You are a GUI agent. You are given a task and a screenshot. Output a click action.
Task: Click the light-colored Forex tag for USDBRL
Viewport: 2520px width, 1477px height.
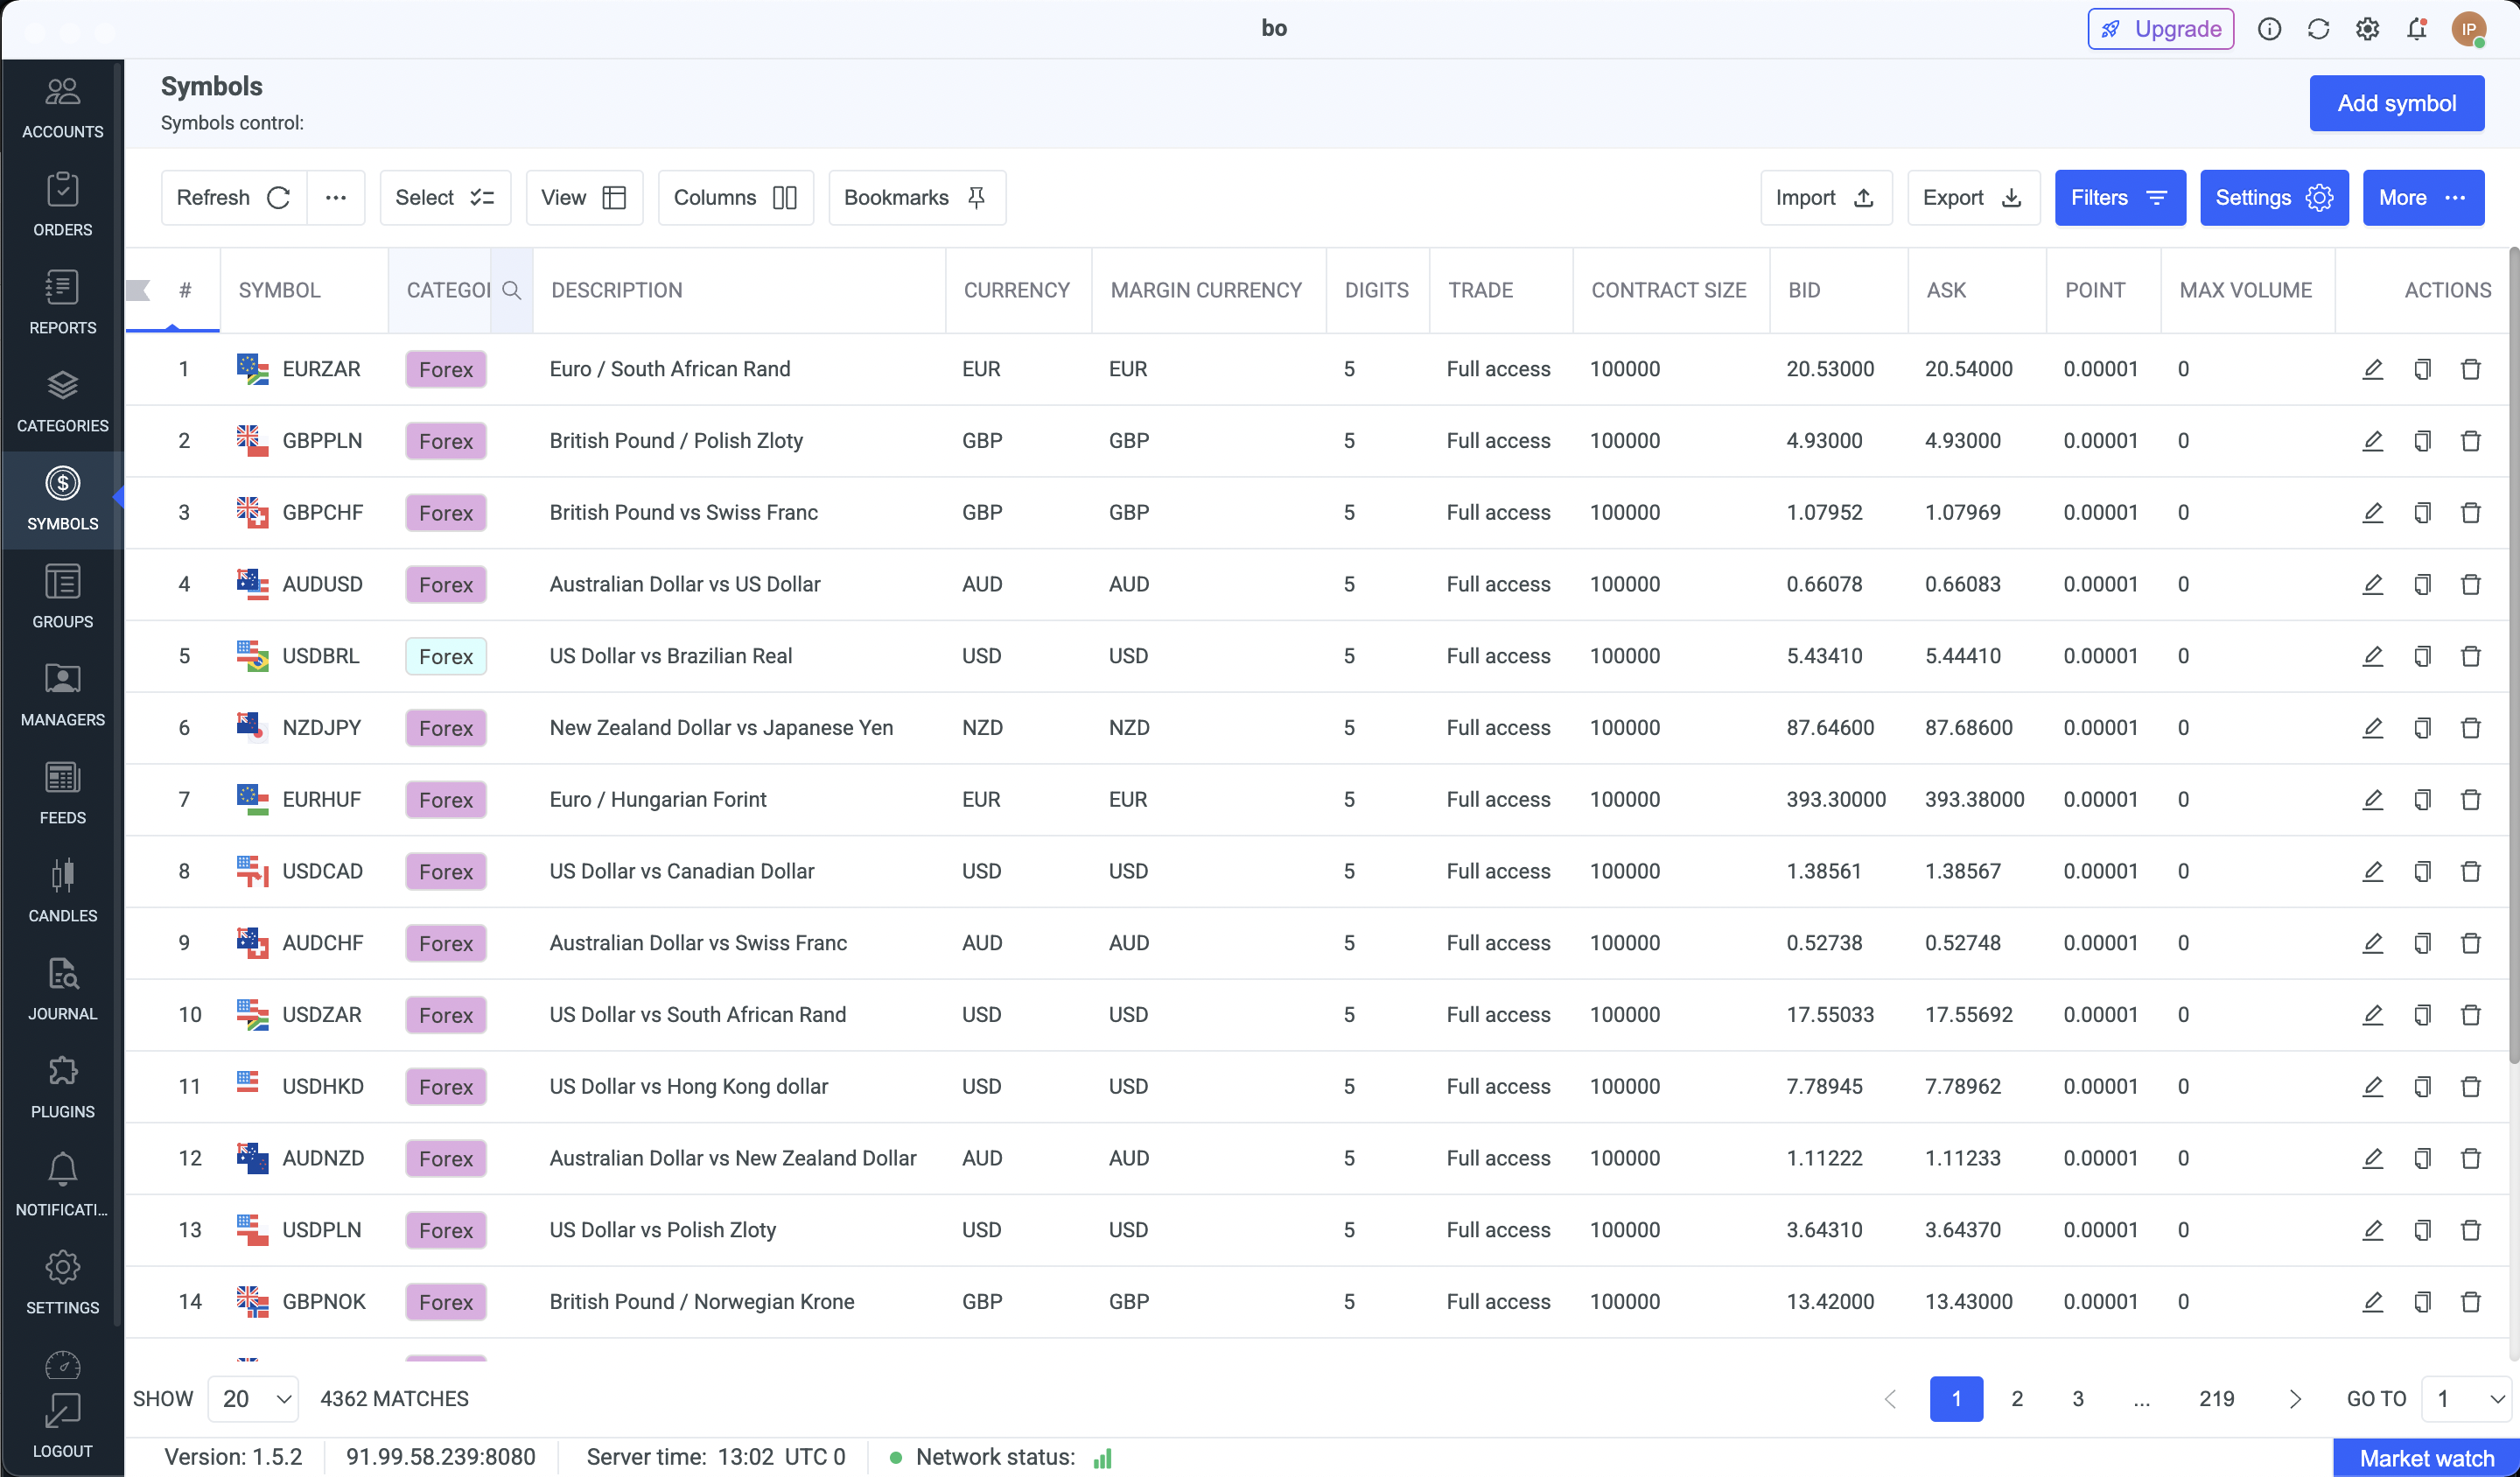click(446, 656)
